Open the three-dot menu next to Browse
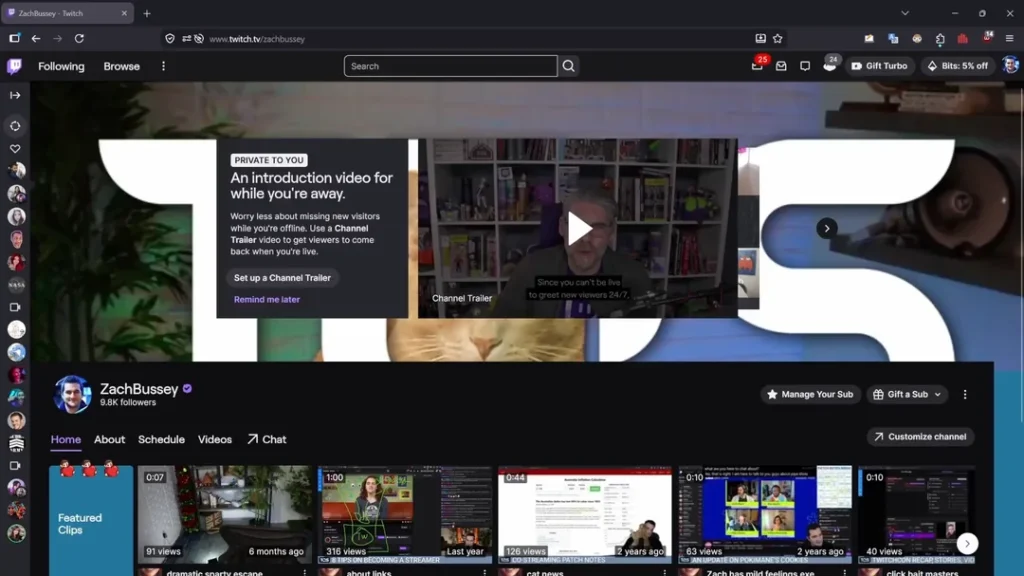The width and height of the screenshot is (1024, 576). click(163, 66)
